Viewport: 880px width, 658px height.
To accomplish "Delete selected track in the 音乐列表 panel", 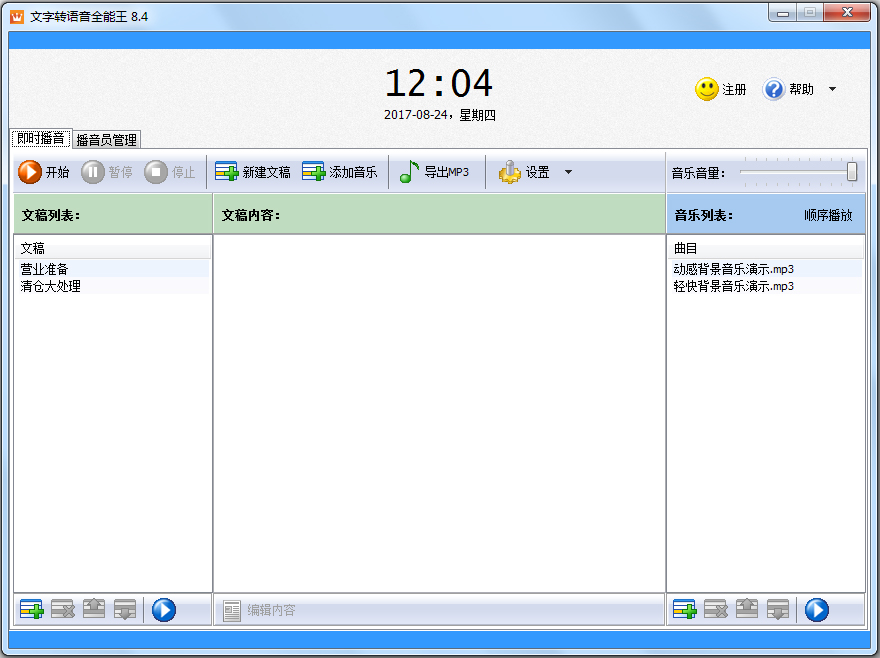I will point(716,609).
